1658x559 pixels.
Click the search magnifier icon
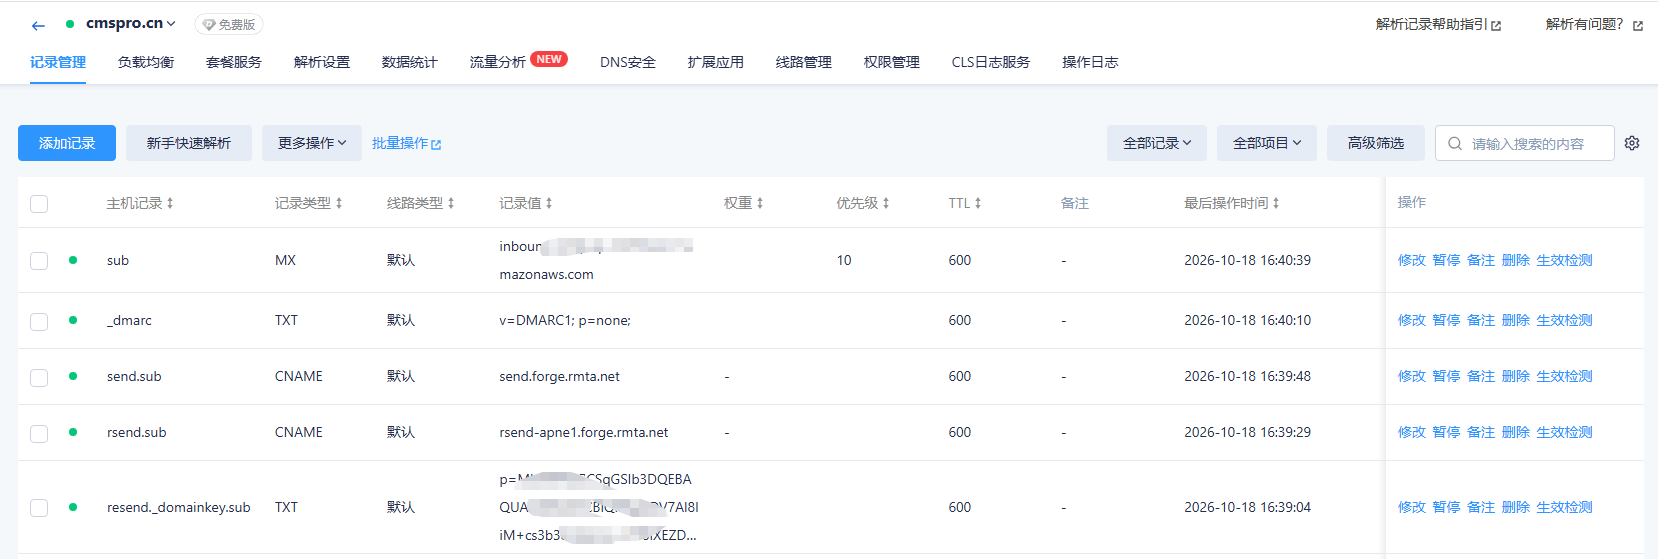click(1455, 143)
